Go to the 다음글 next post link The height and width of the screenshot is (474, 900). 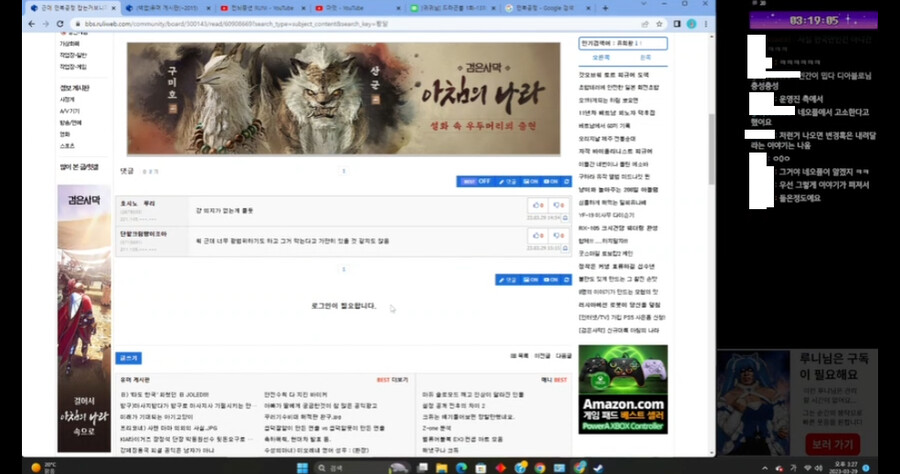click(564, 356)
